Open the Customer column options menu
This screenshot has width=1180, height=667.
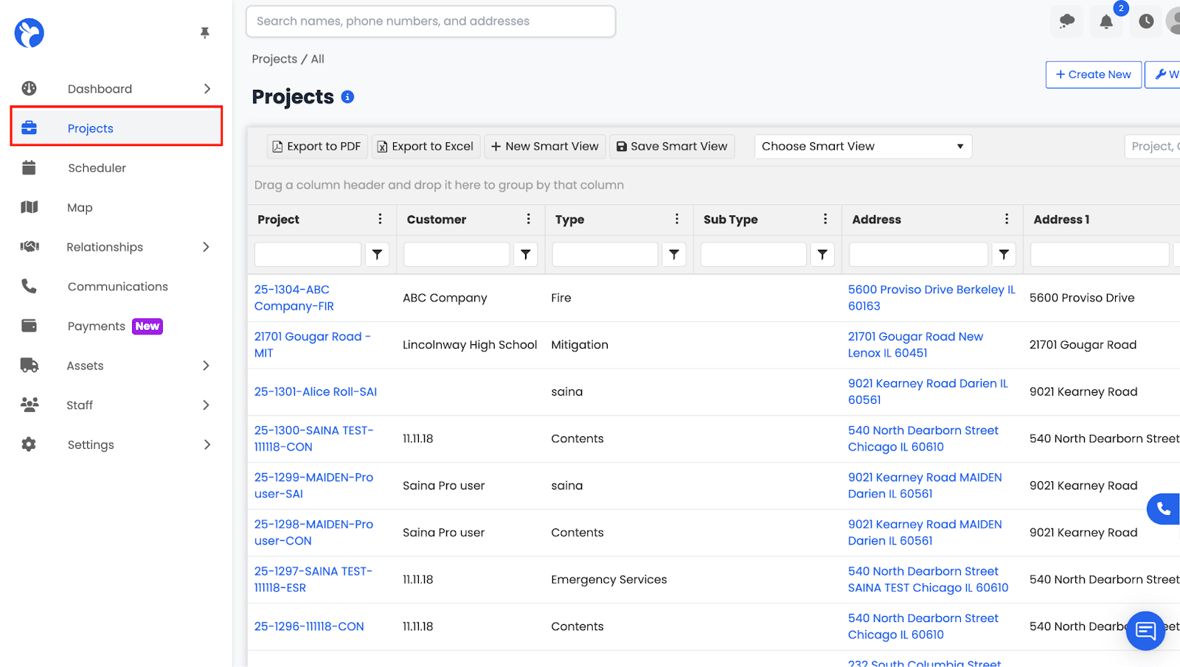[528, 219]
